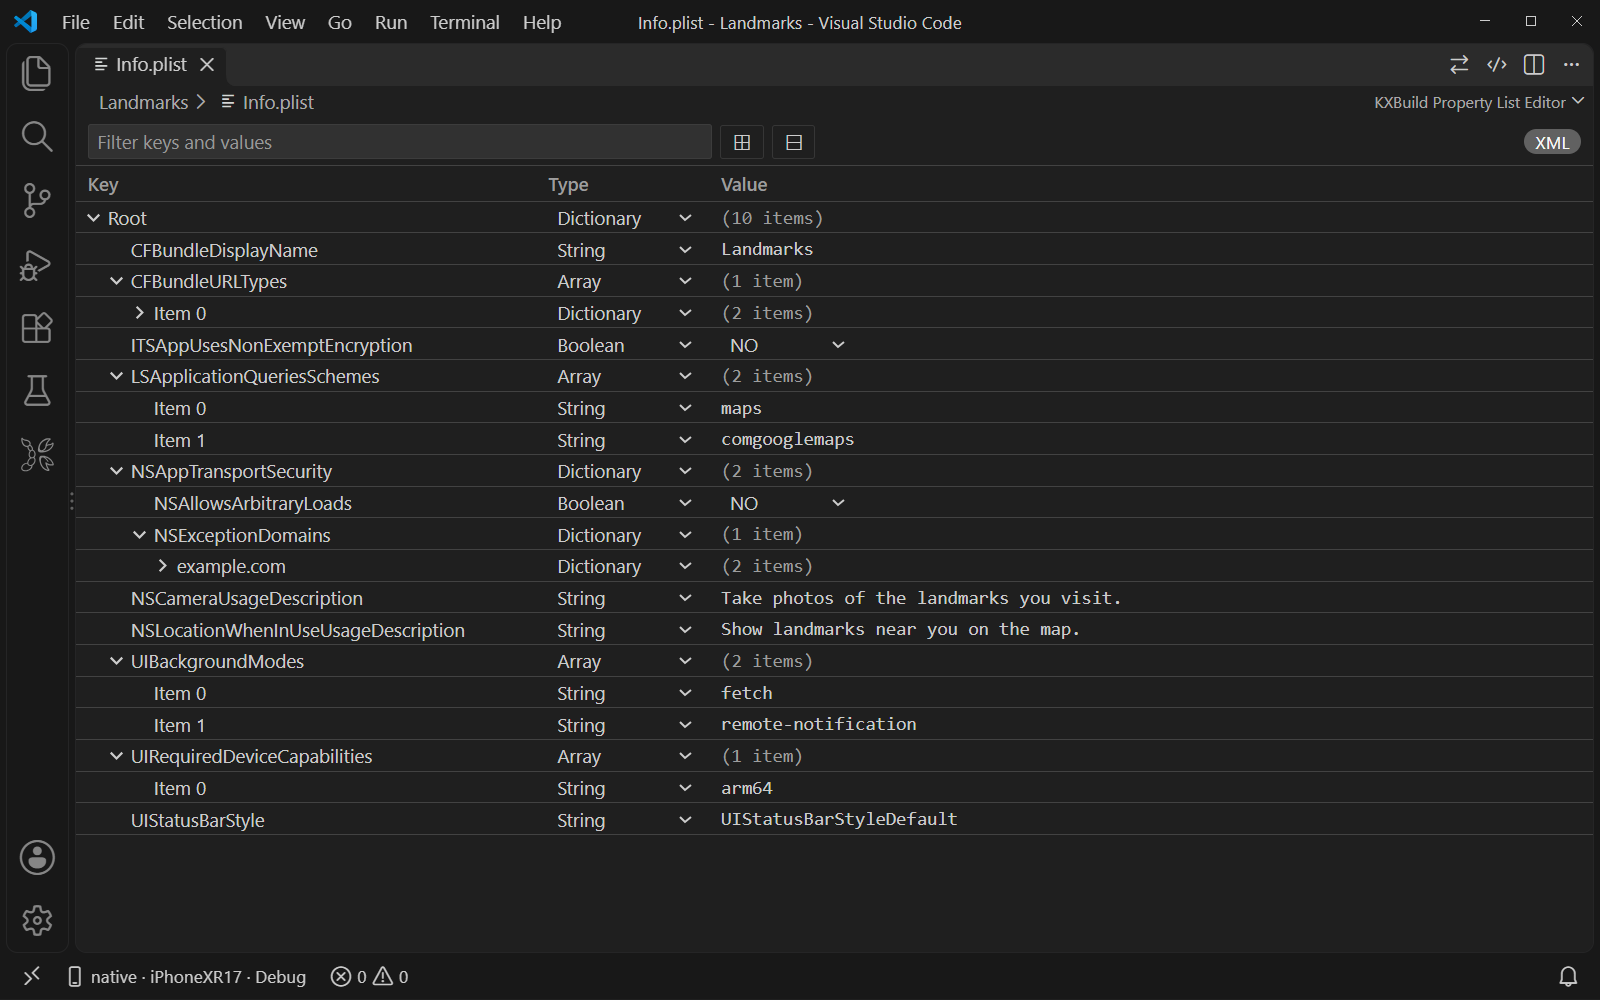Open Run and Debug view

pyautogui.click(x=37, y=264)
